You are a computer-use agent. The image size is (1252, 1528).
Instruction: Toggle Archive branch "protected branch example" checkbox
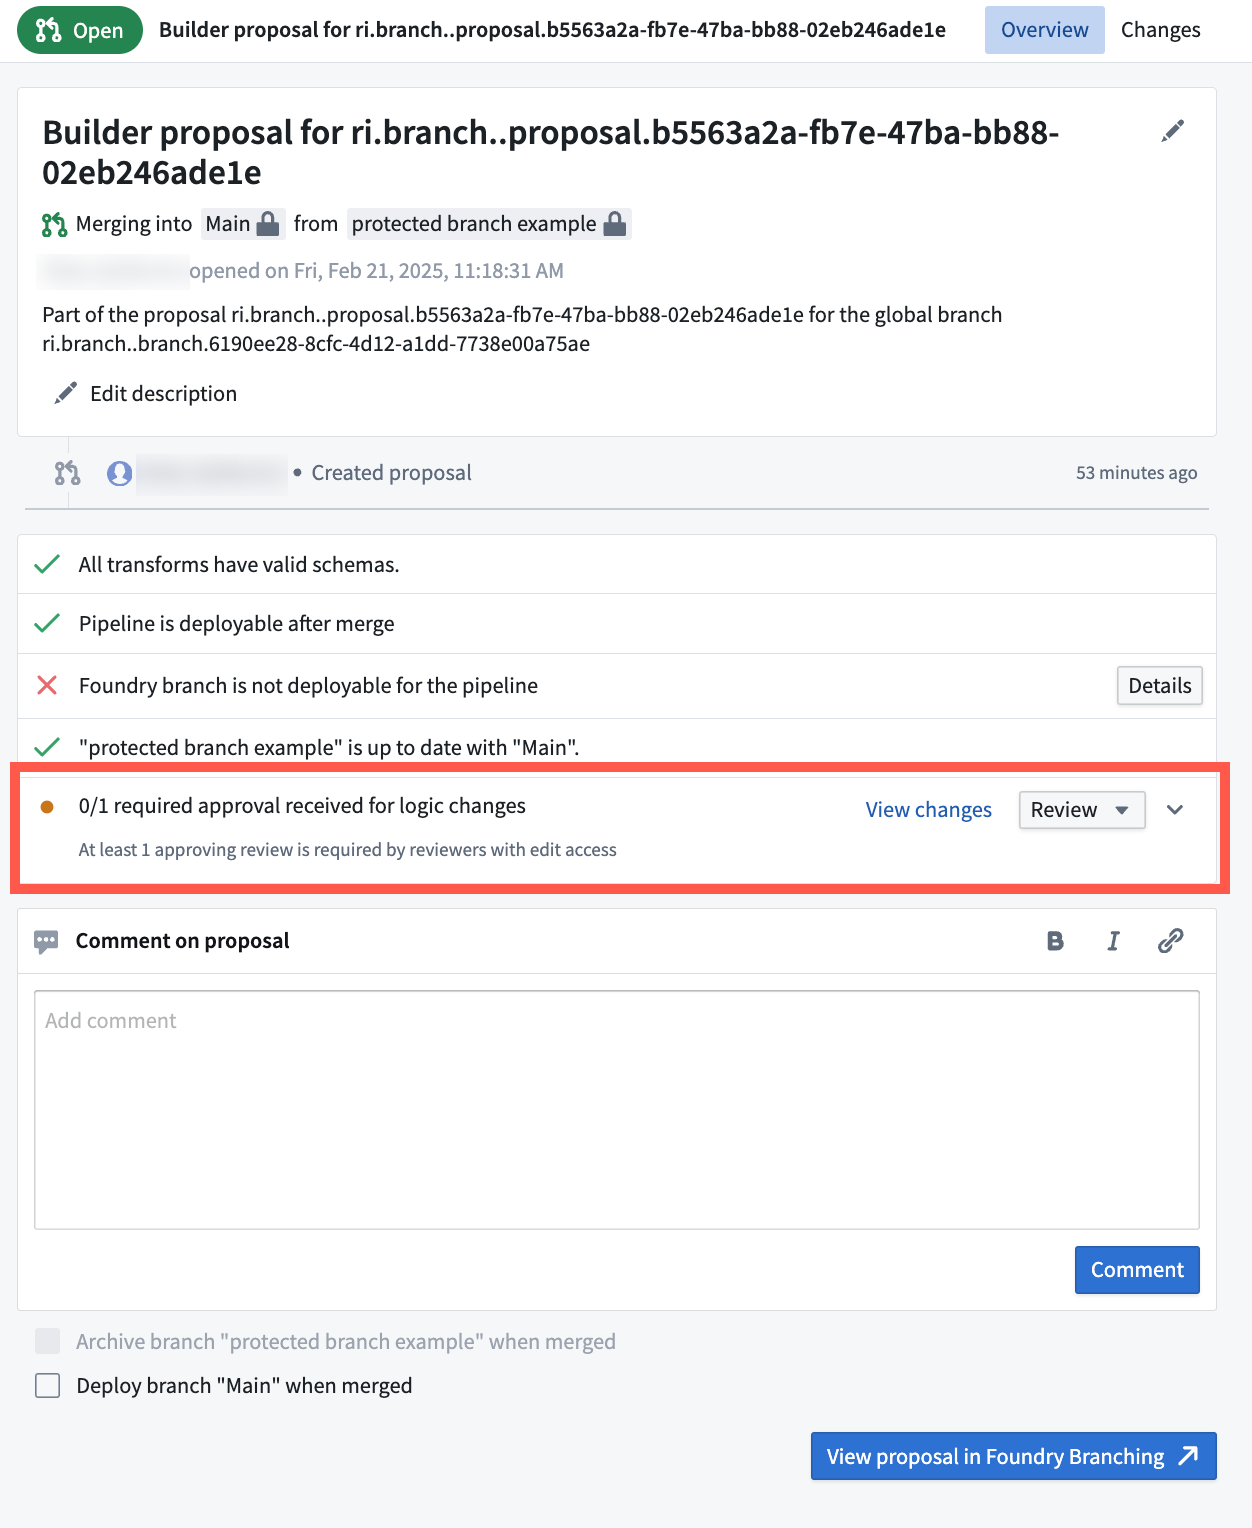[48, 1341]
